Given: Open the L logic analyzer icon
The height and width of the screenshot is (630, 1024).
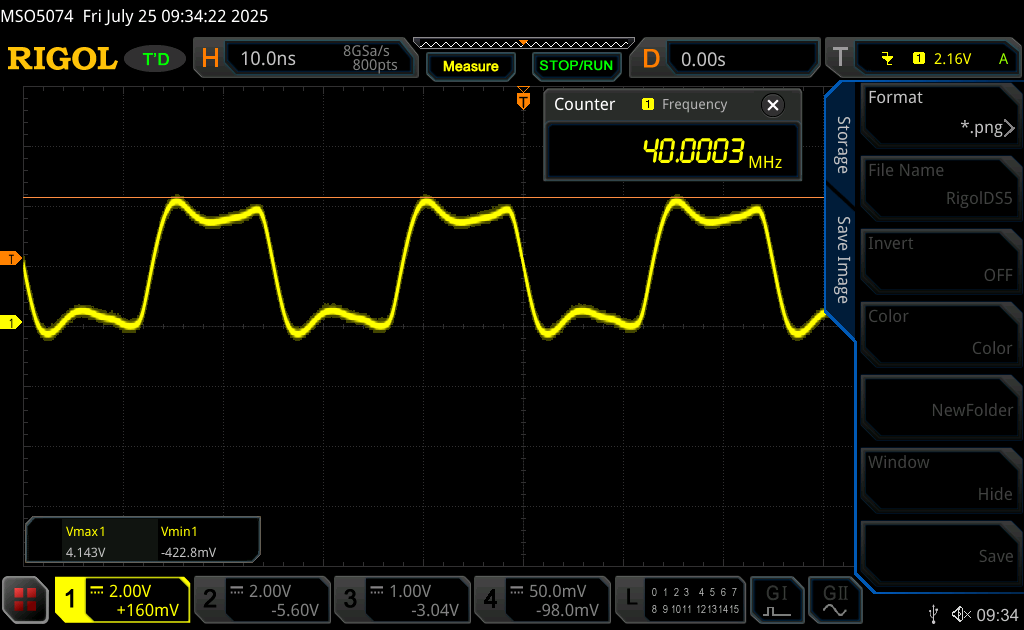Looking at the screenshot, I should [631, 597].
